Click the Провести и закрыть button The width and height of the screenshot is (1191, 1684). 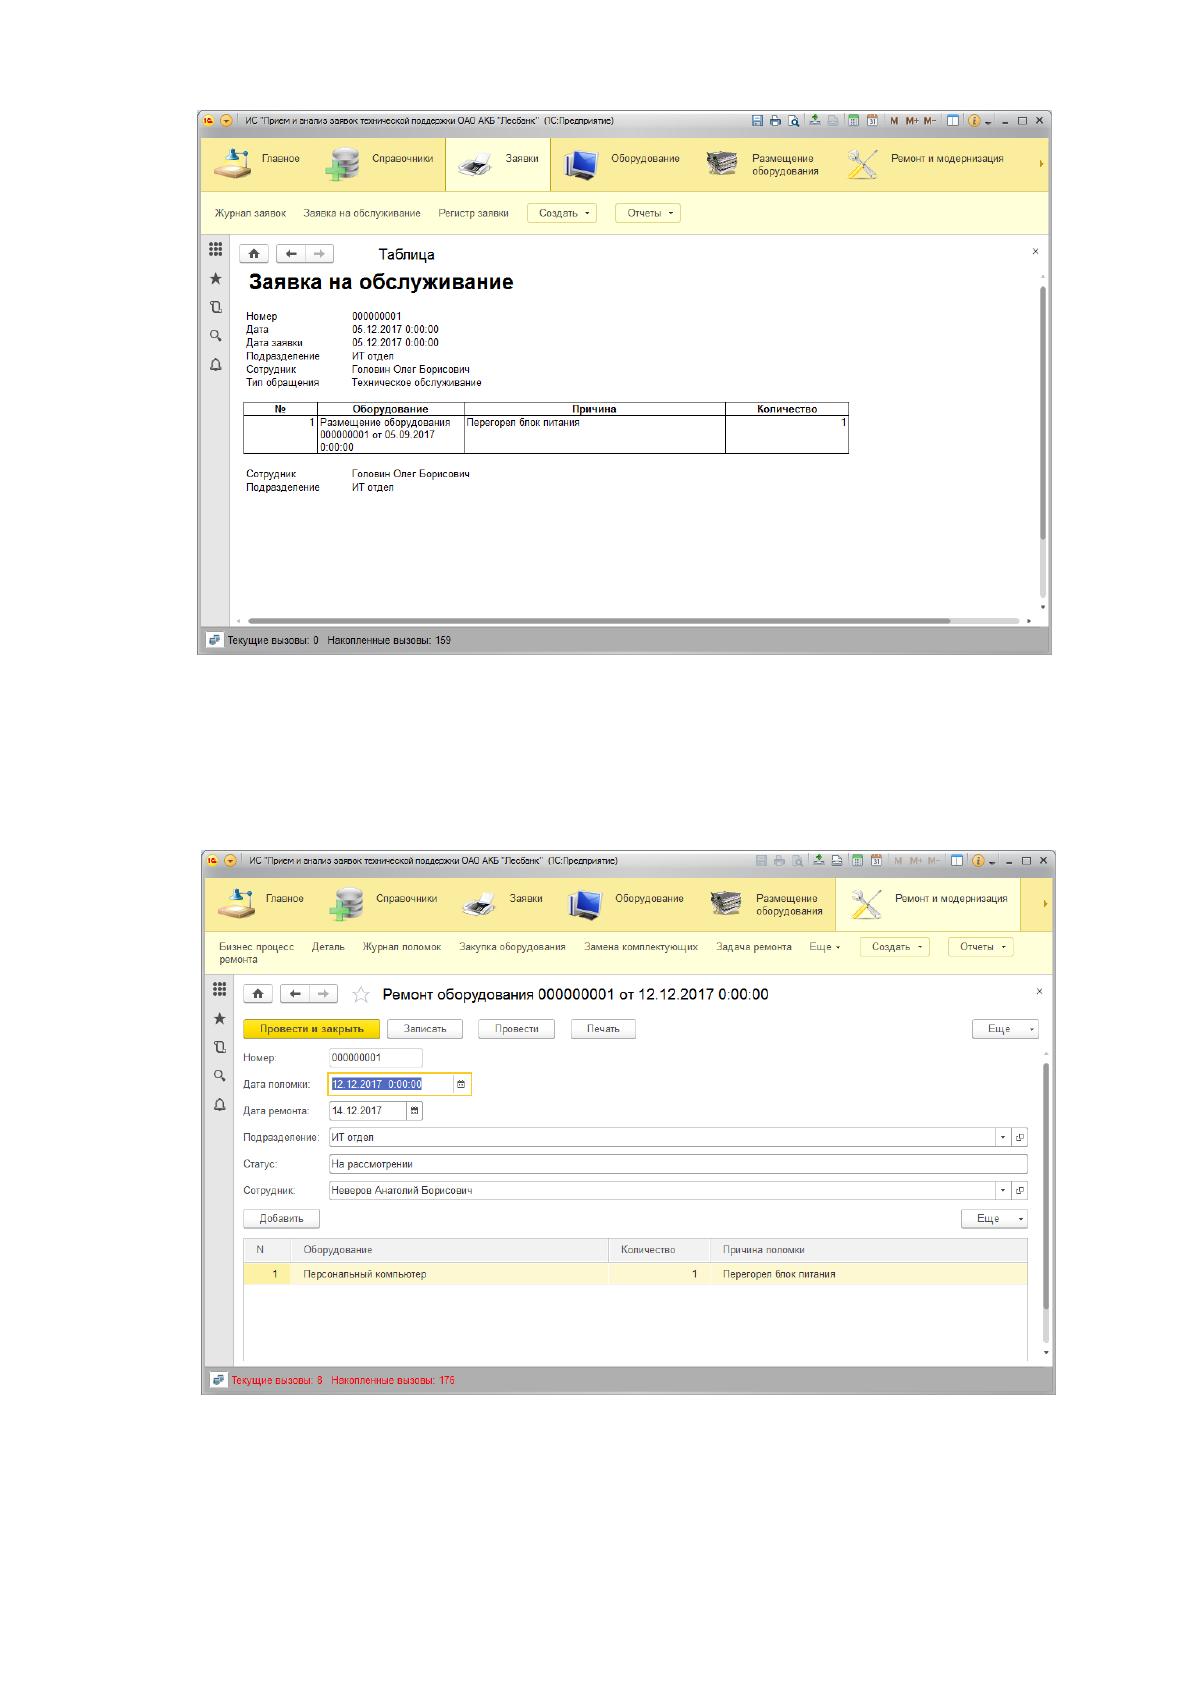point(312,1028)
